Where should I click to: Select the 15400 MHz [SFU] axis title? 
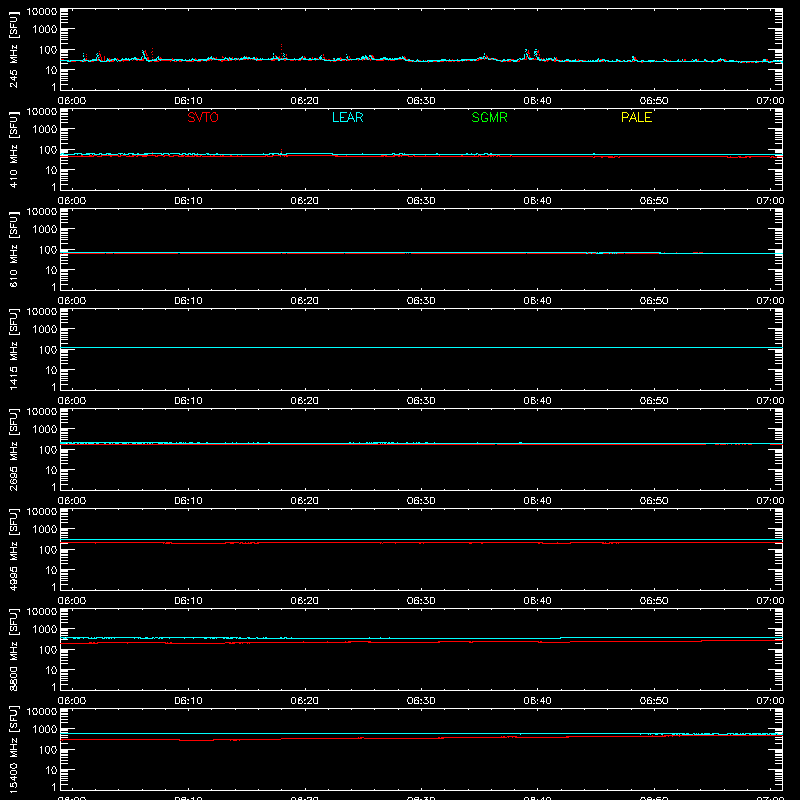pos(13,749)
